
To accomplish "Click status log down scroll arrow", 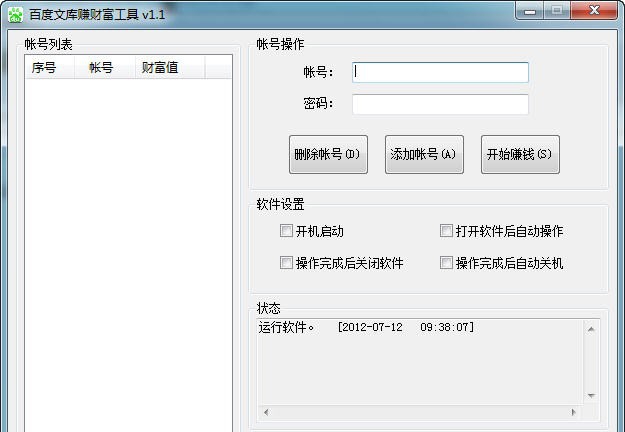I will 592,395.
